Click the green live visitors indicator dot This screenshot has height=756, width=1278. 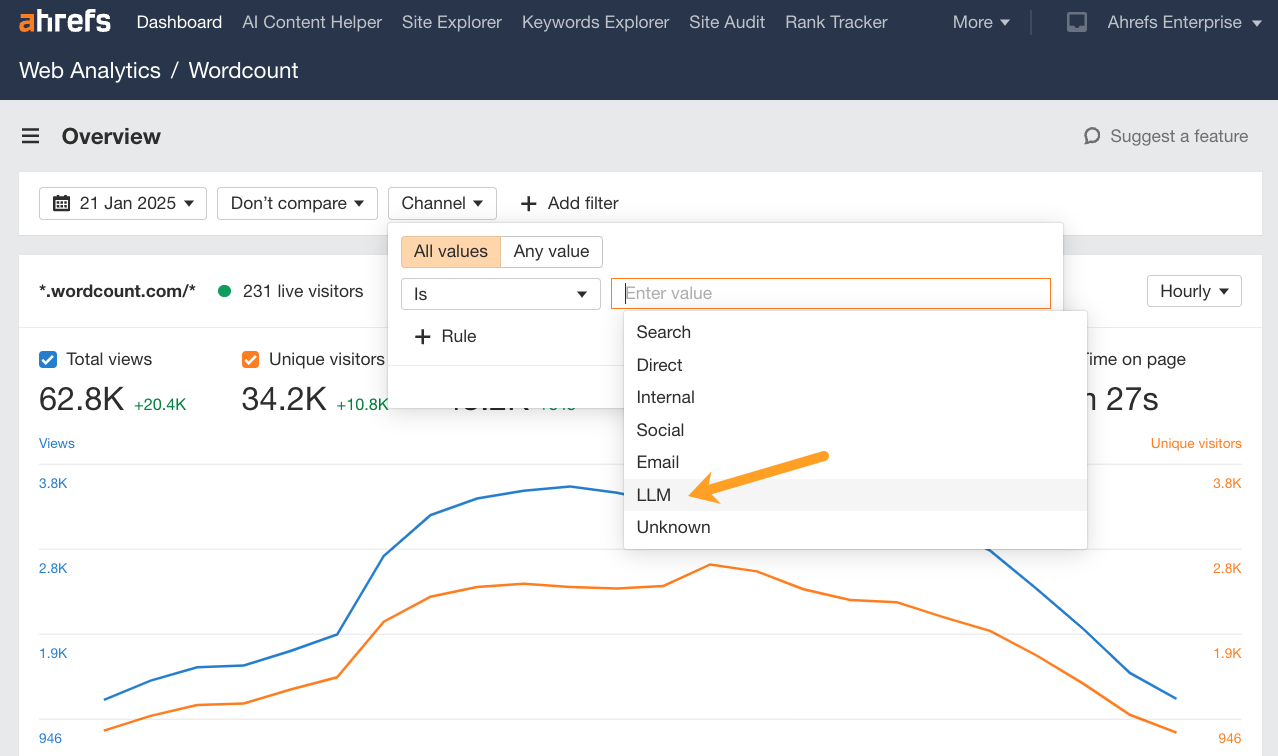[x=226, y=291]
